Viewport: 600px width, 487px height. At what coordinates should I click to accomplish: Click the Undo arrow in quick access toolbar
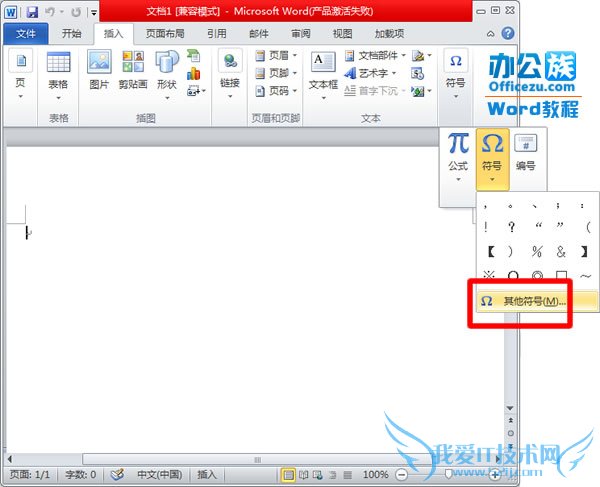(50, 12)
